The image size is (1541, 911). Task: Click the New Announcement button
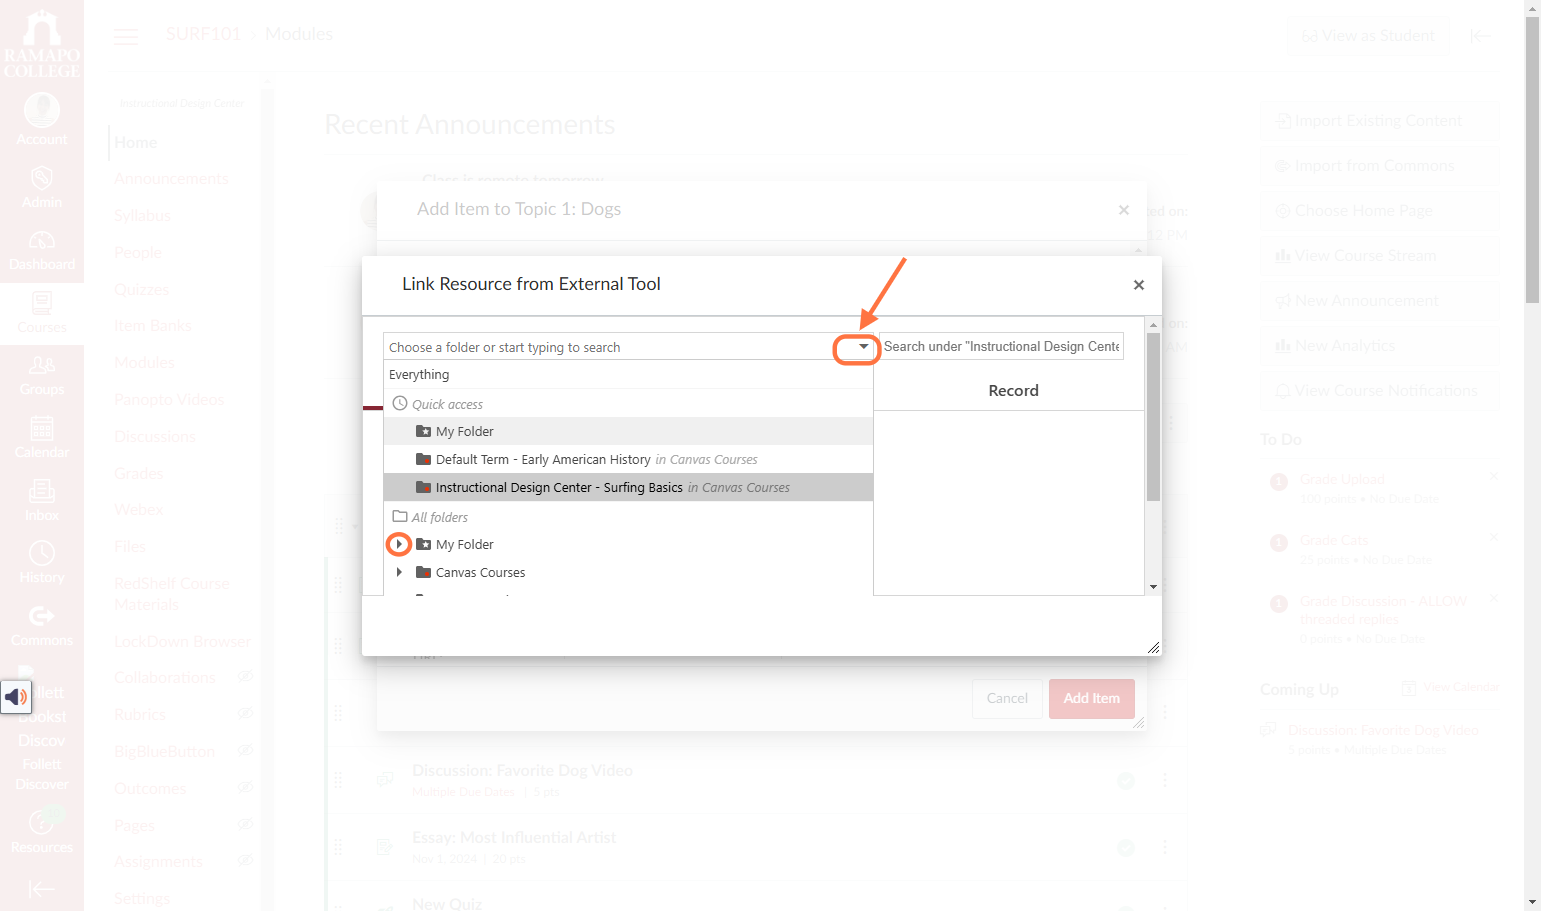pyautogui.click(x=1379, y=301)
